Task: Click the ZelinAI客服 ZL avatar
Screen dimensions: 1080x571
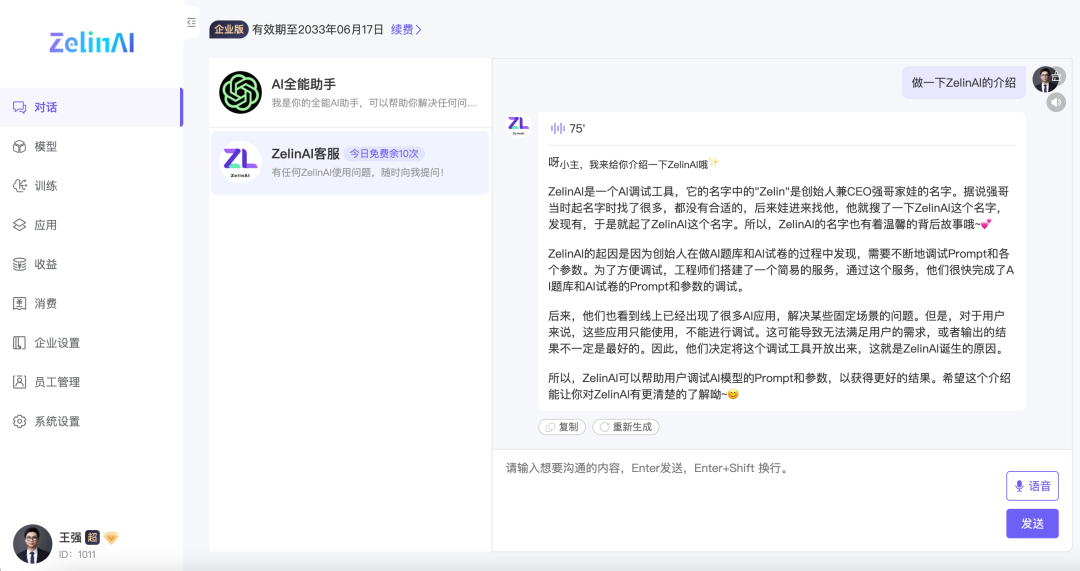Action: pyautogui.click(x=240, y=162)
